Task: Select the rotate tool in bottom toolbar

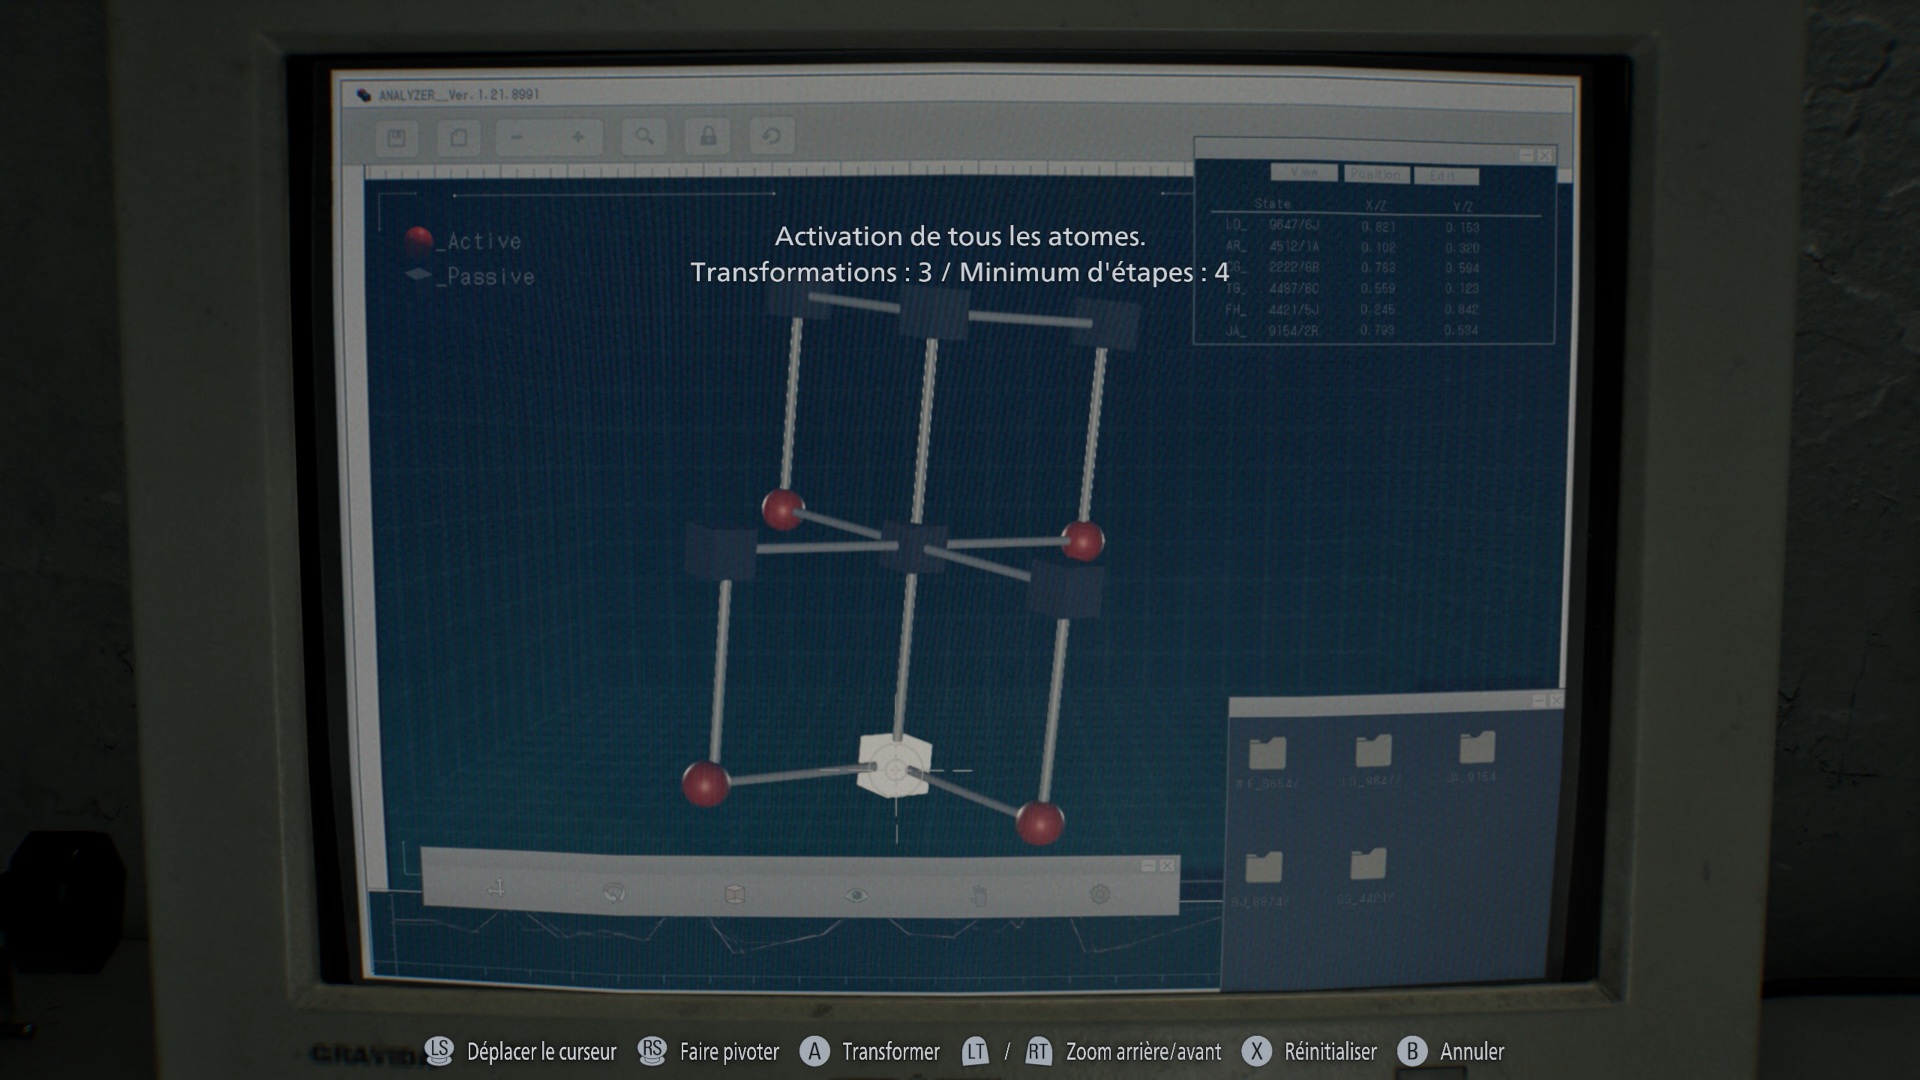Action: (x=614, y=892)
